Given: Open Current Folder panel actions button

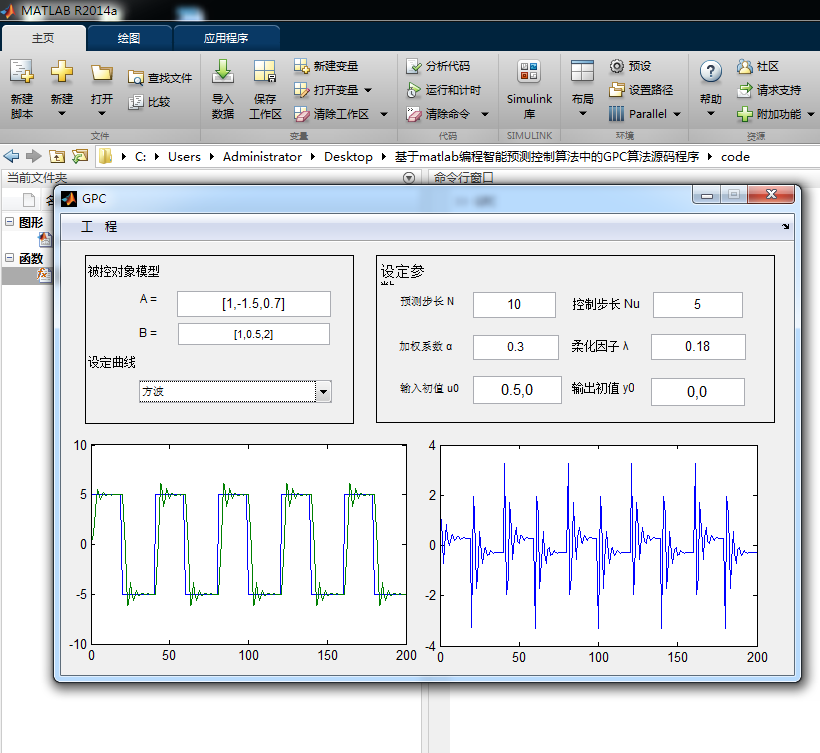Looking at the screenshot, I should [x=409, y=178].
